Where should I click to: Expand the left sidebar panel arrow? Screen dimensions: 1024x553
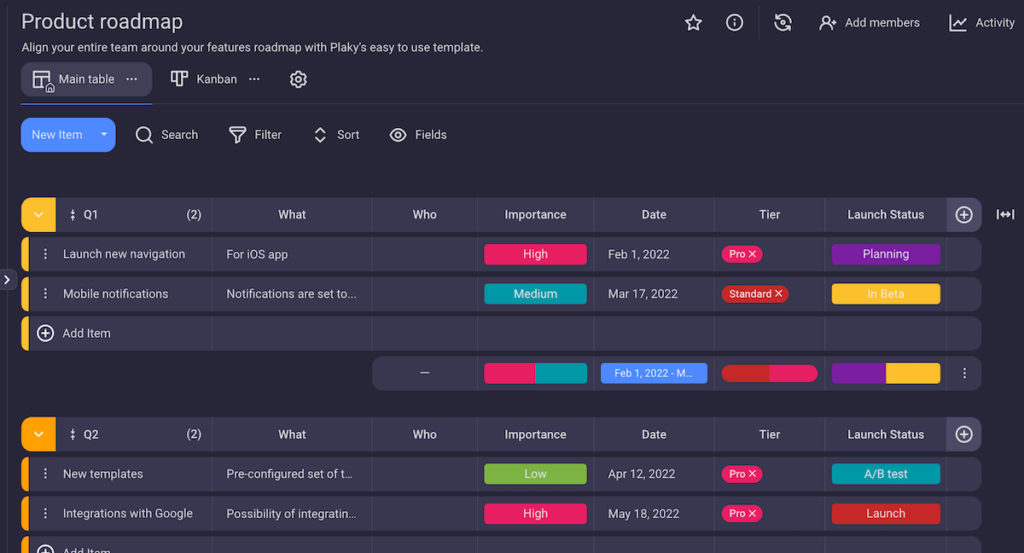coord(7,280)
